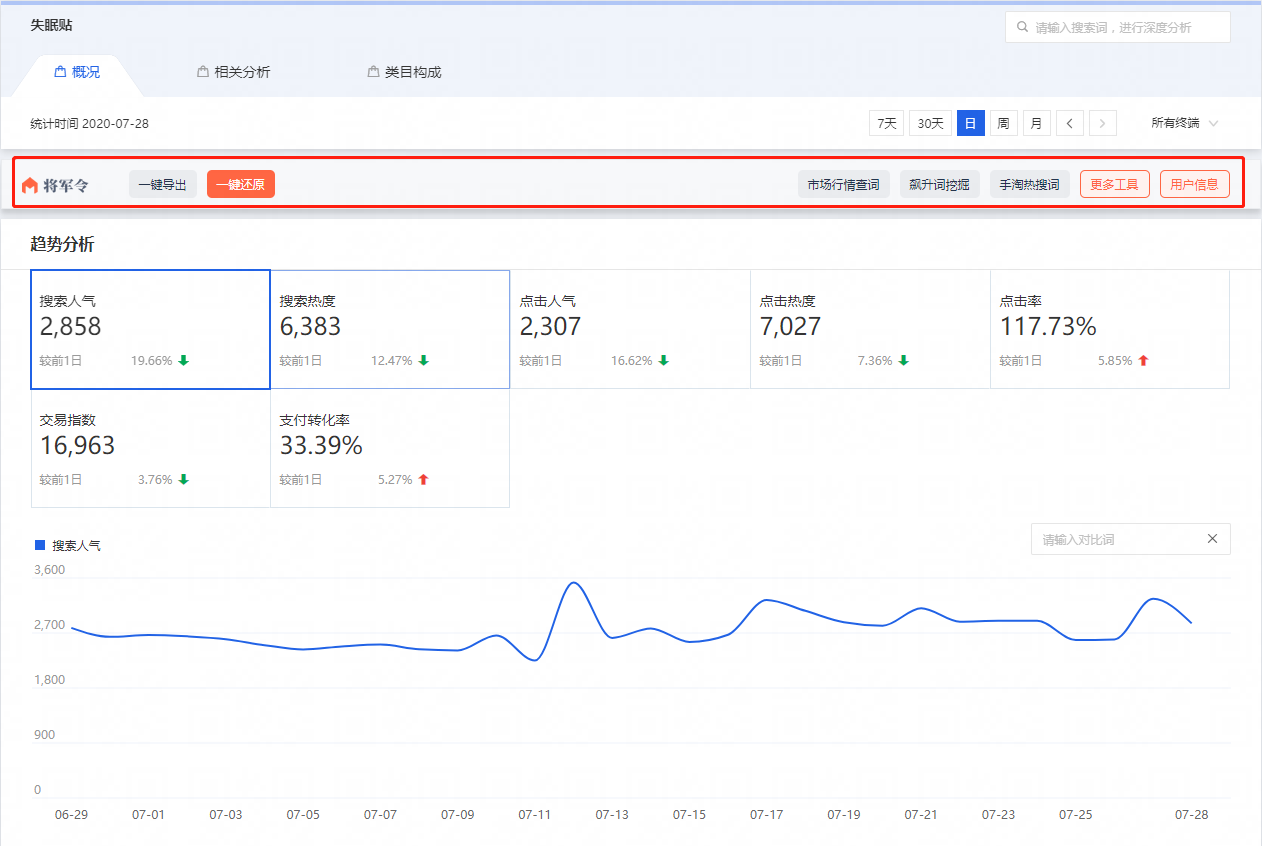Select the 点击人气 metric card
The height and width of the screenshot is (846, 1262).
tap(630, 329)
